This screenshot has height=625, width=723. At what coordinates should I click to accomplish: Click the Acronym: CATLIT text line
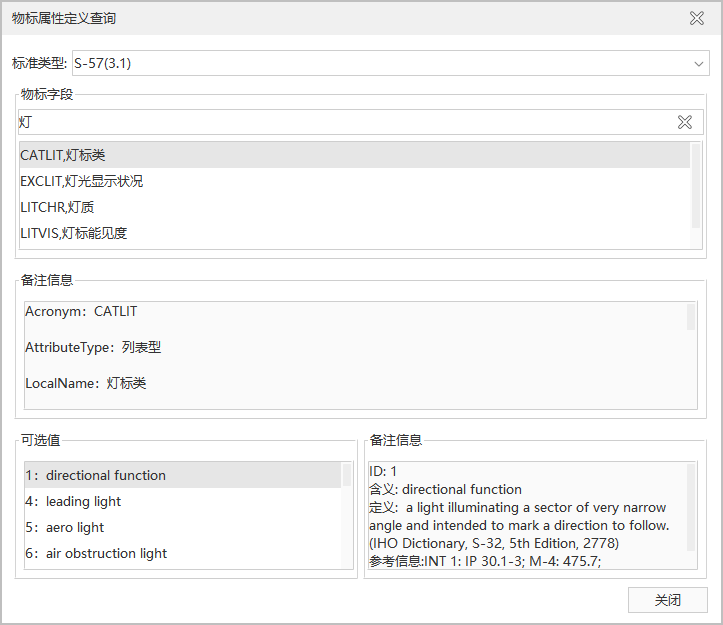81,311
